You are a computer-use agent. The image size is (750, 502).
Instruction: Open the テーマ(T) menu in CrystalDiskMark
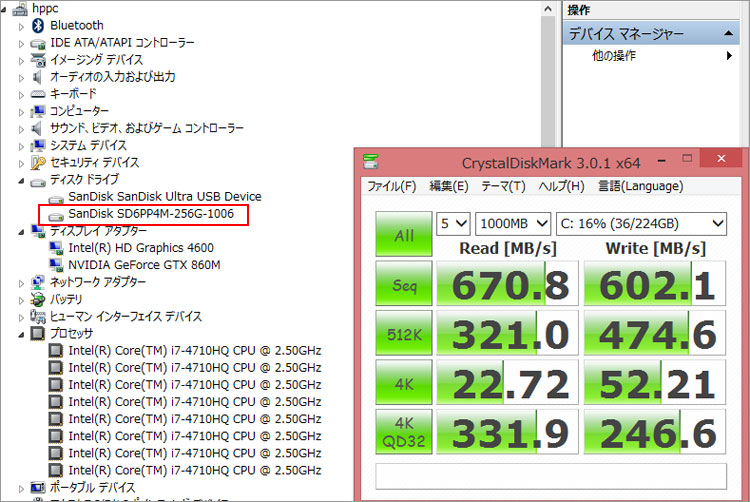pos(503,186)
